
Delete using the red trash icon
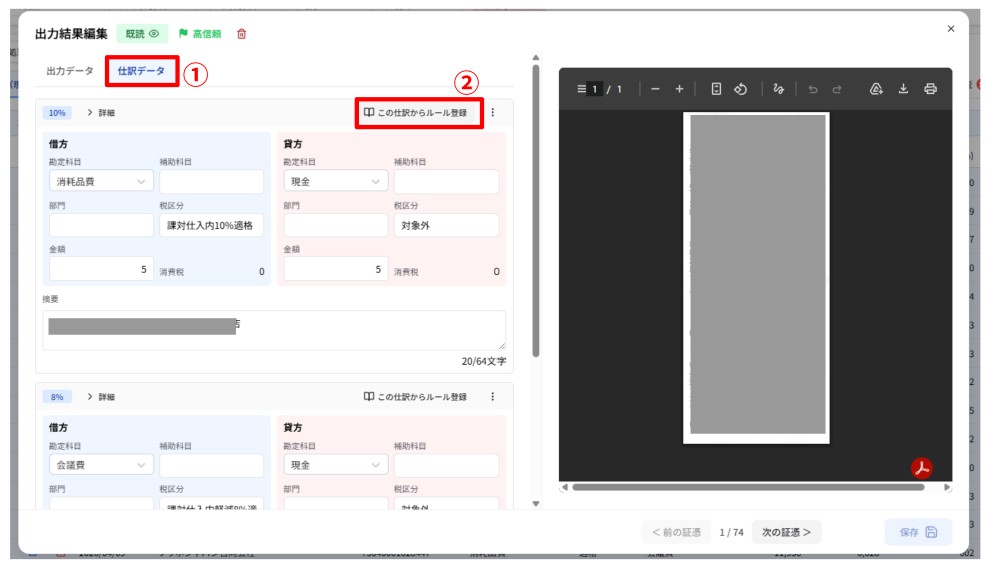coord(241,34)
